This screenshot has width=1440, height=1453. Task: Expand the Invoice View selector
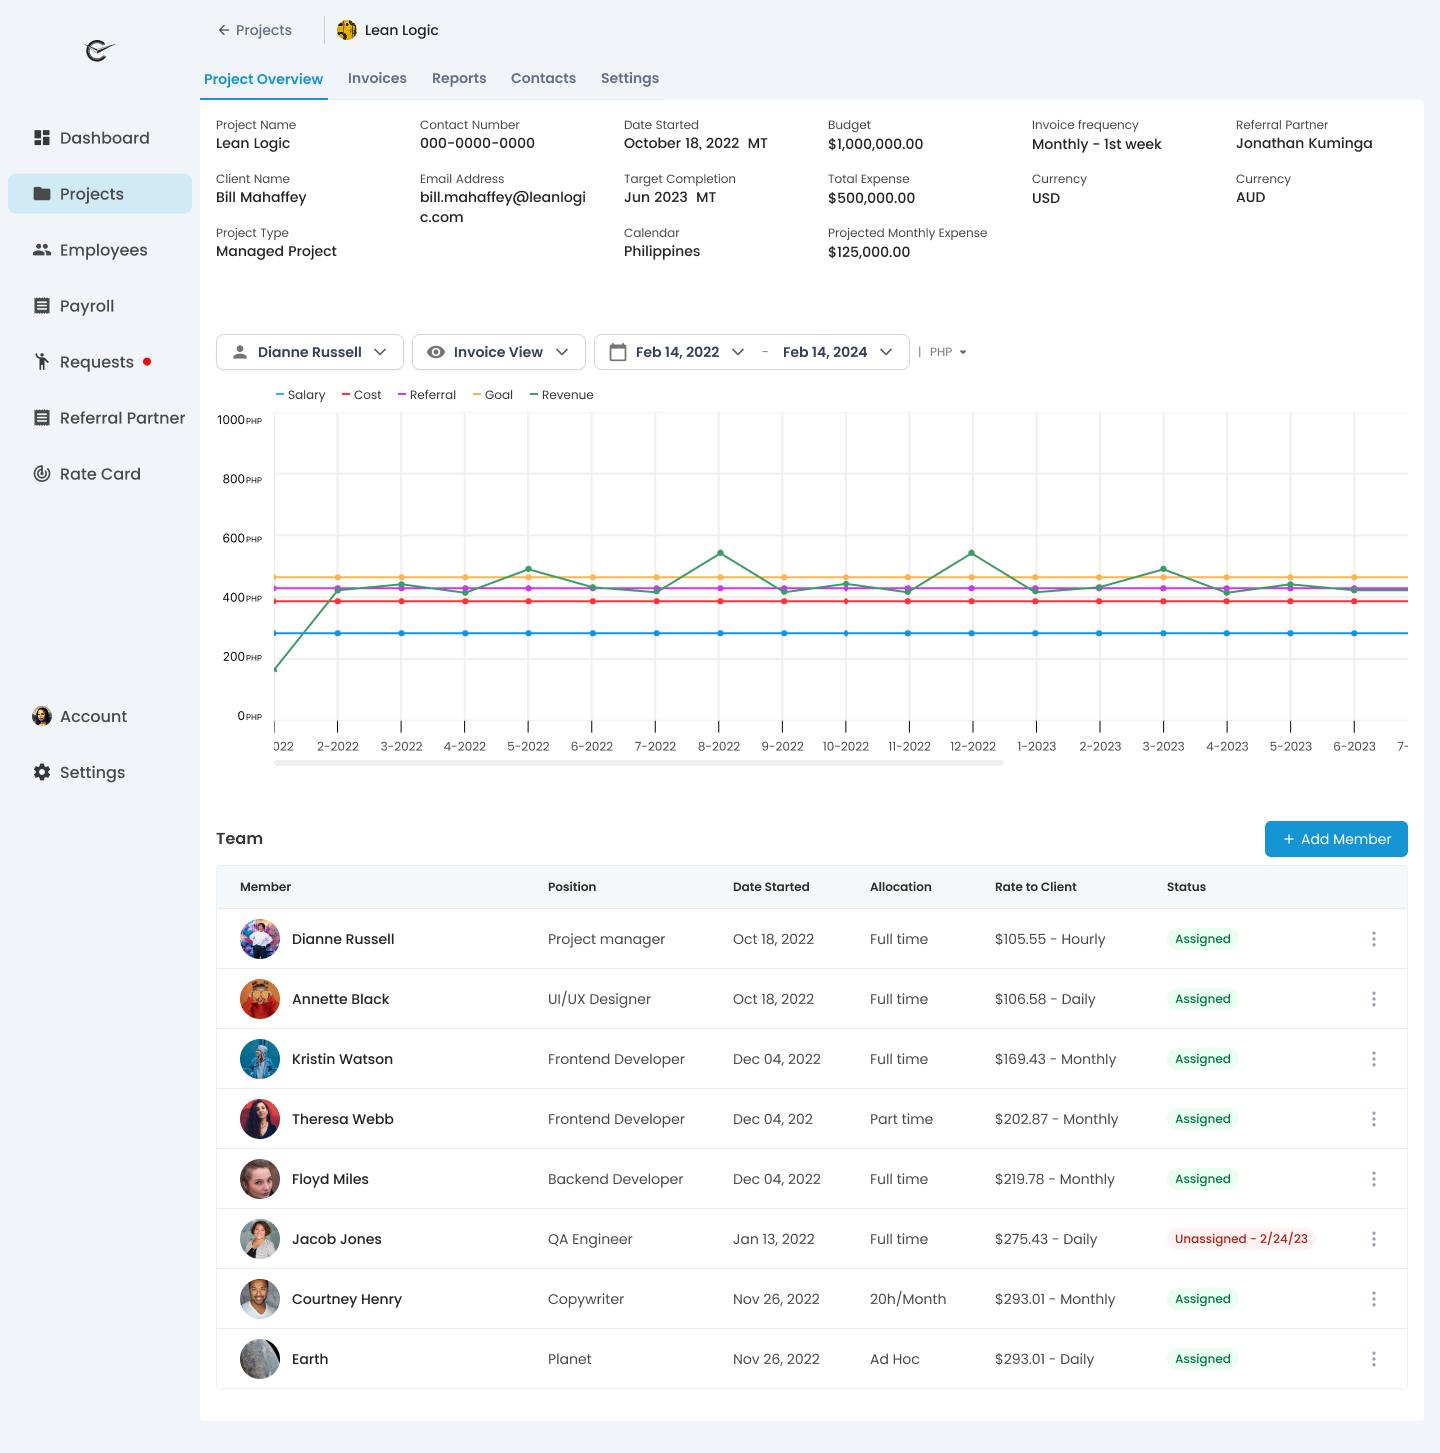498,352
